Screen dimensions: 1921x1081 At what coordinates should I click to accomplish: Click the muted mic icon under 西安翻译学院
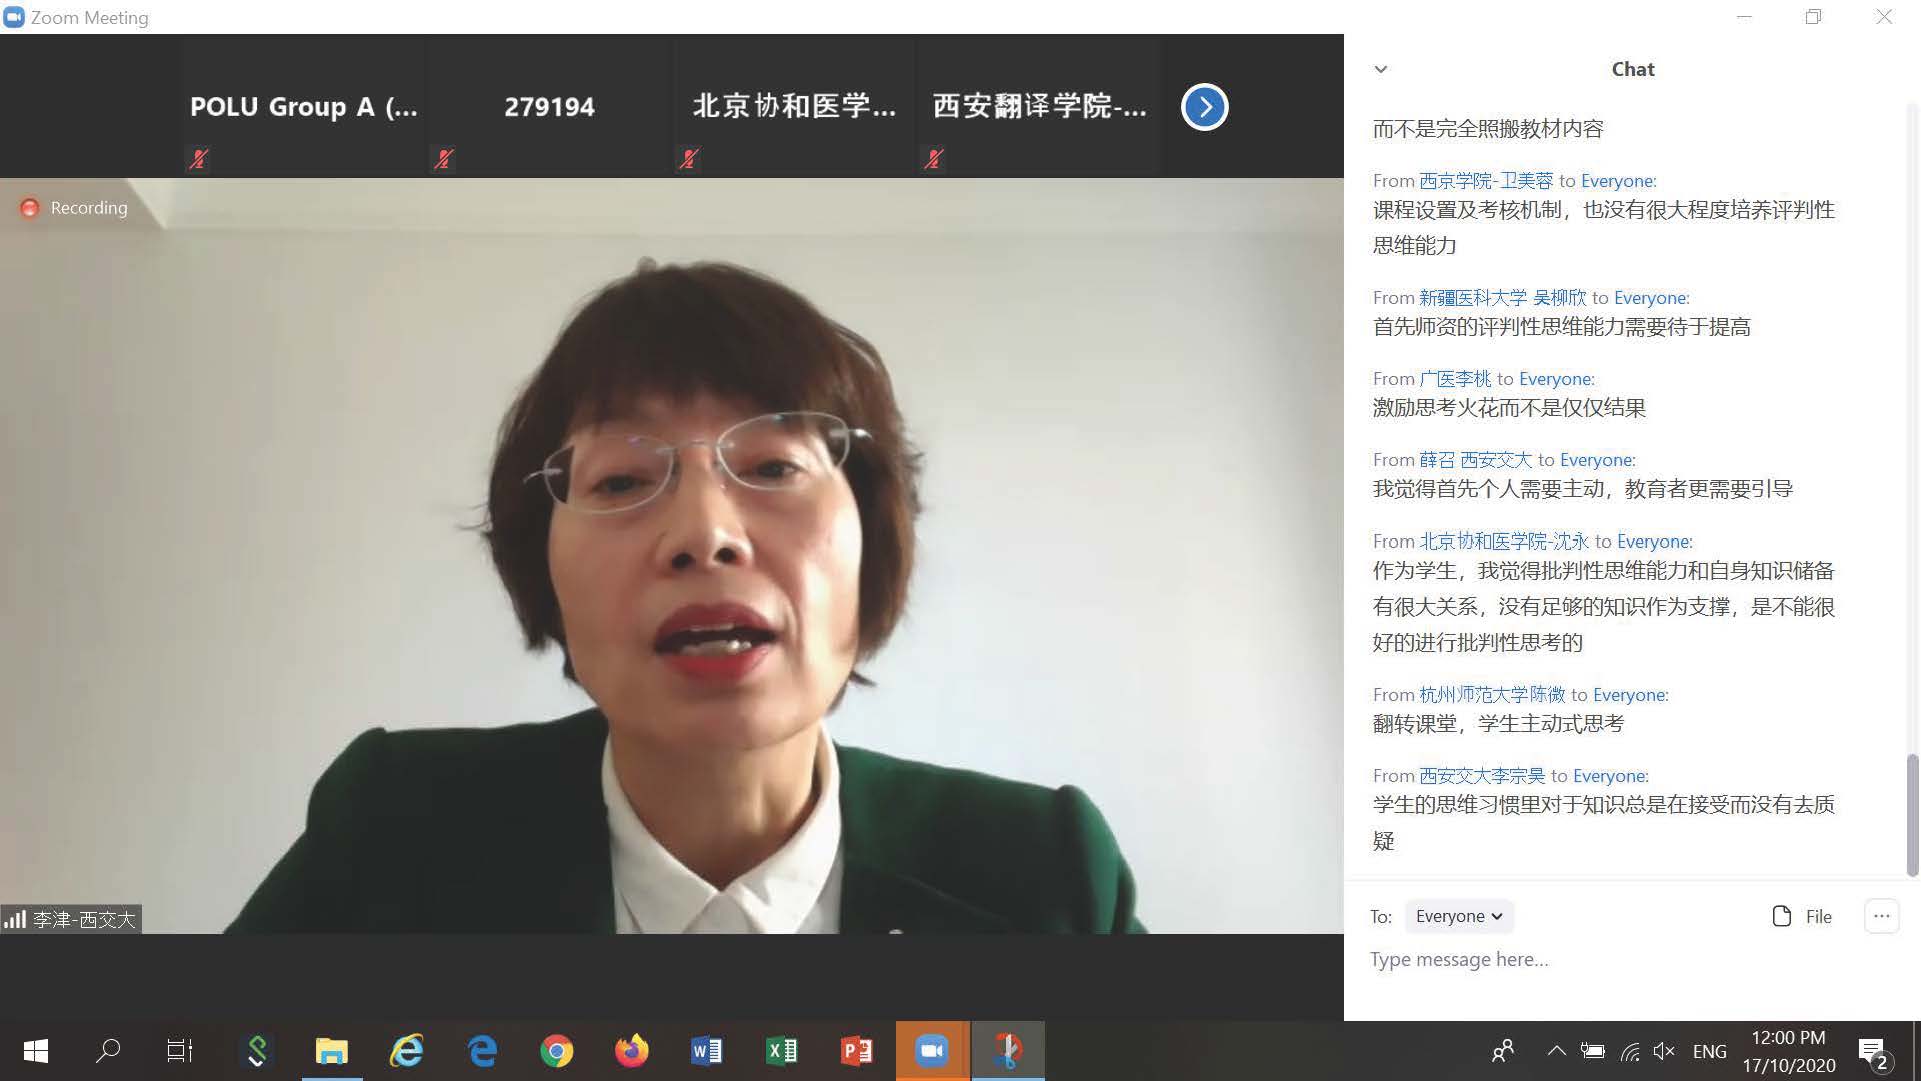click(933, 158)
